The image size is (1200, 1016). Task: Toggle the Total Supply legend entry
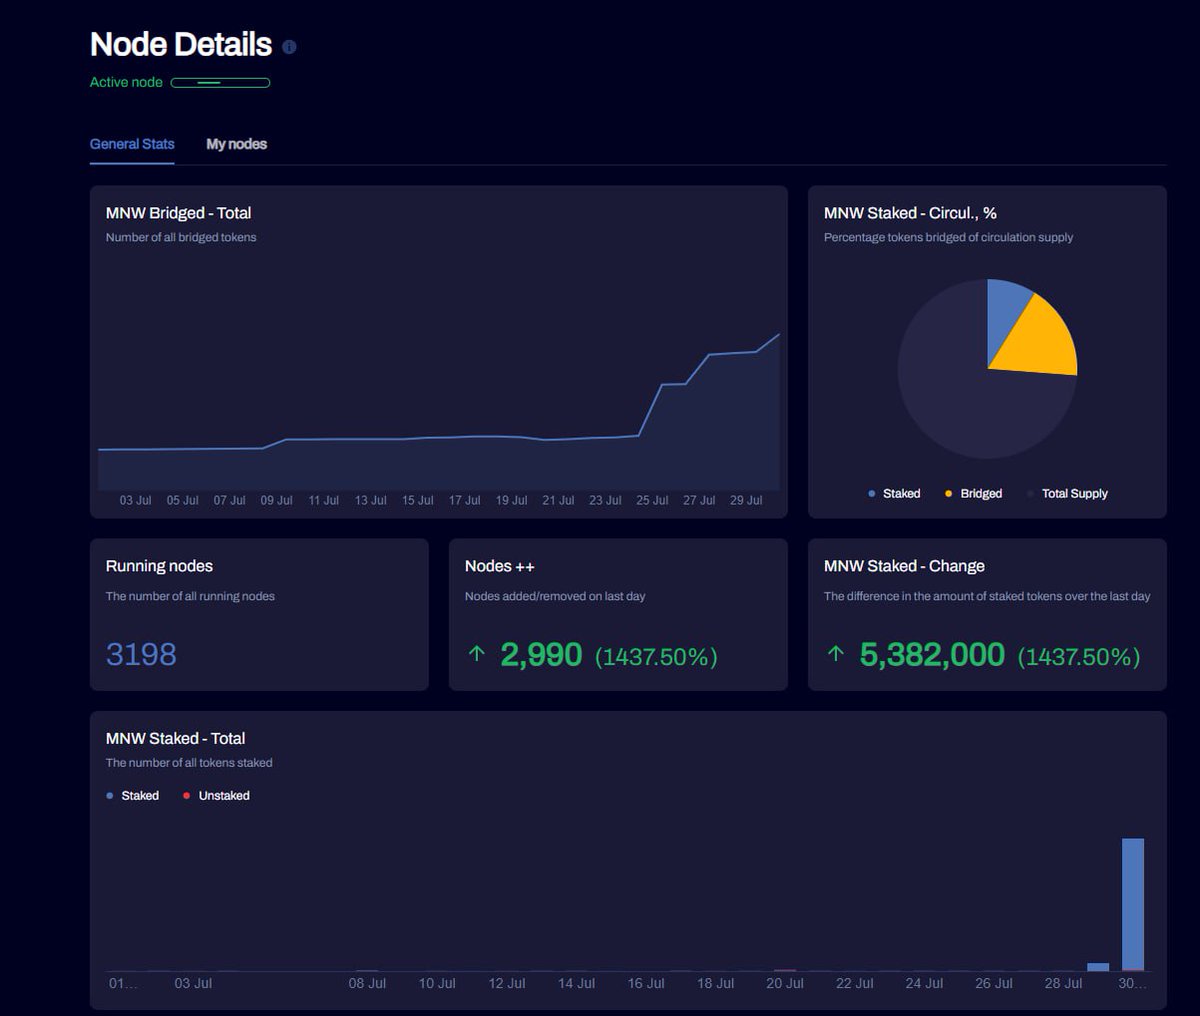click(1067, 494)
